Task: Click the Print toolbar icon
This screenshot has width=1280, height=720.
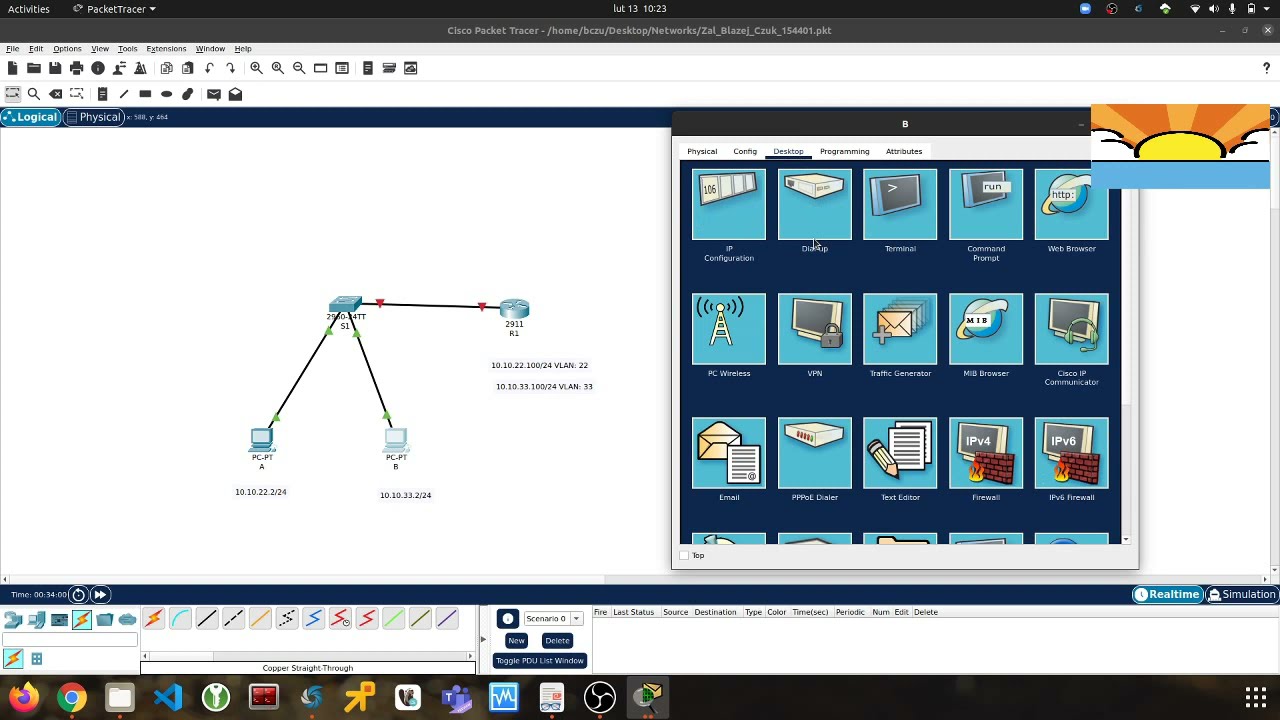Action: tap(77, 68)
